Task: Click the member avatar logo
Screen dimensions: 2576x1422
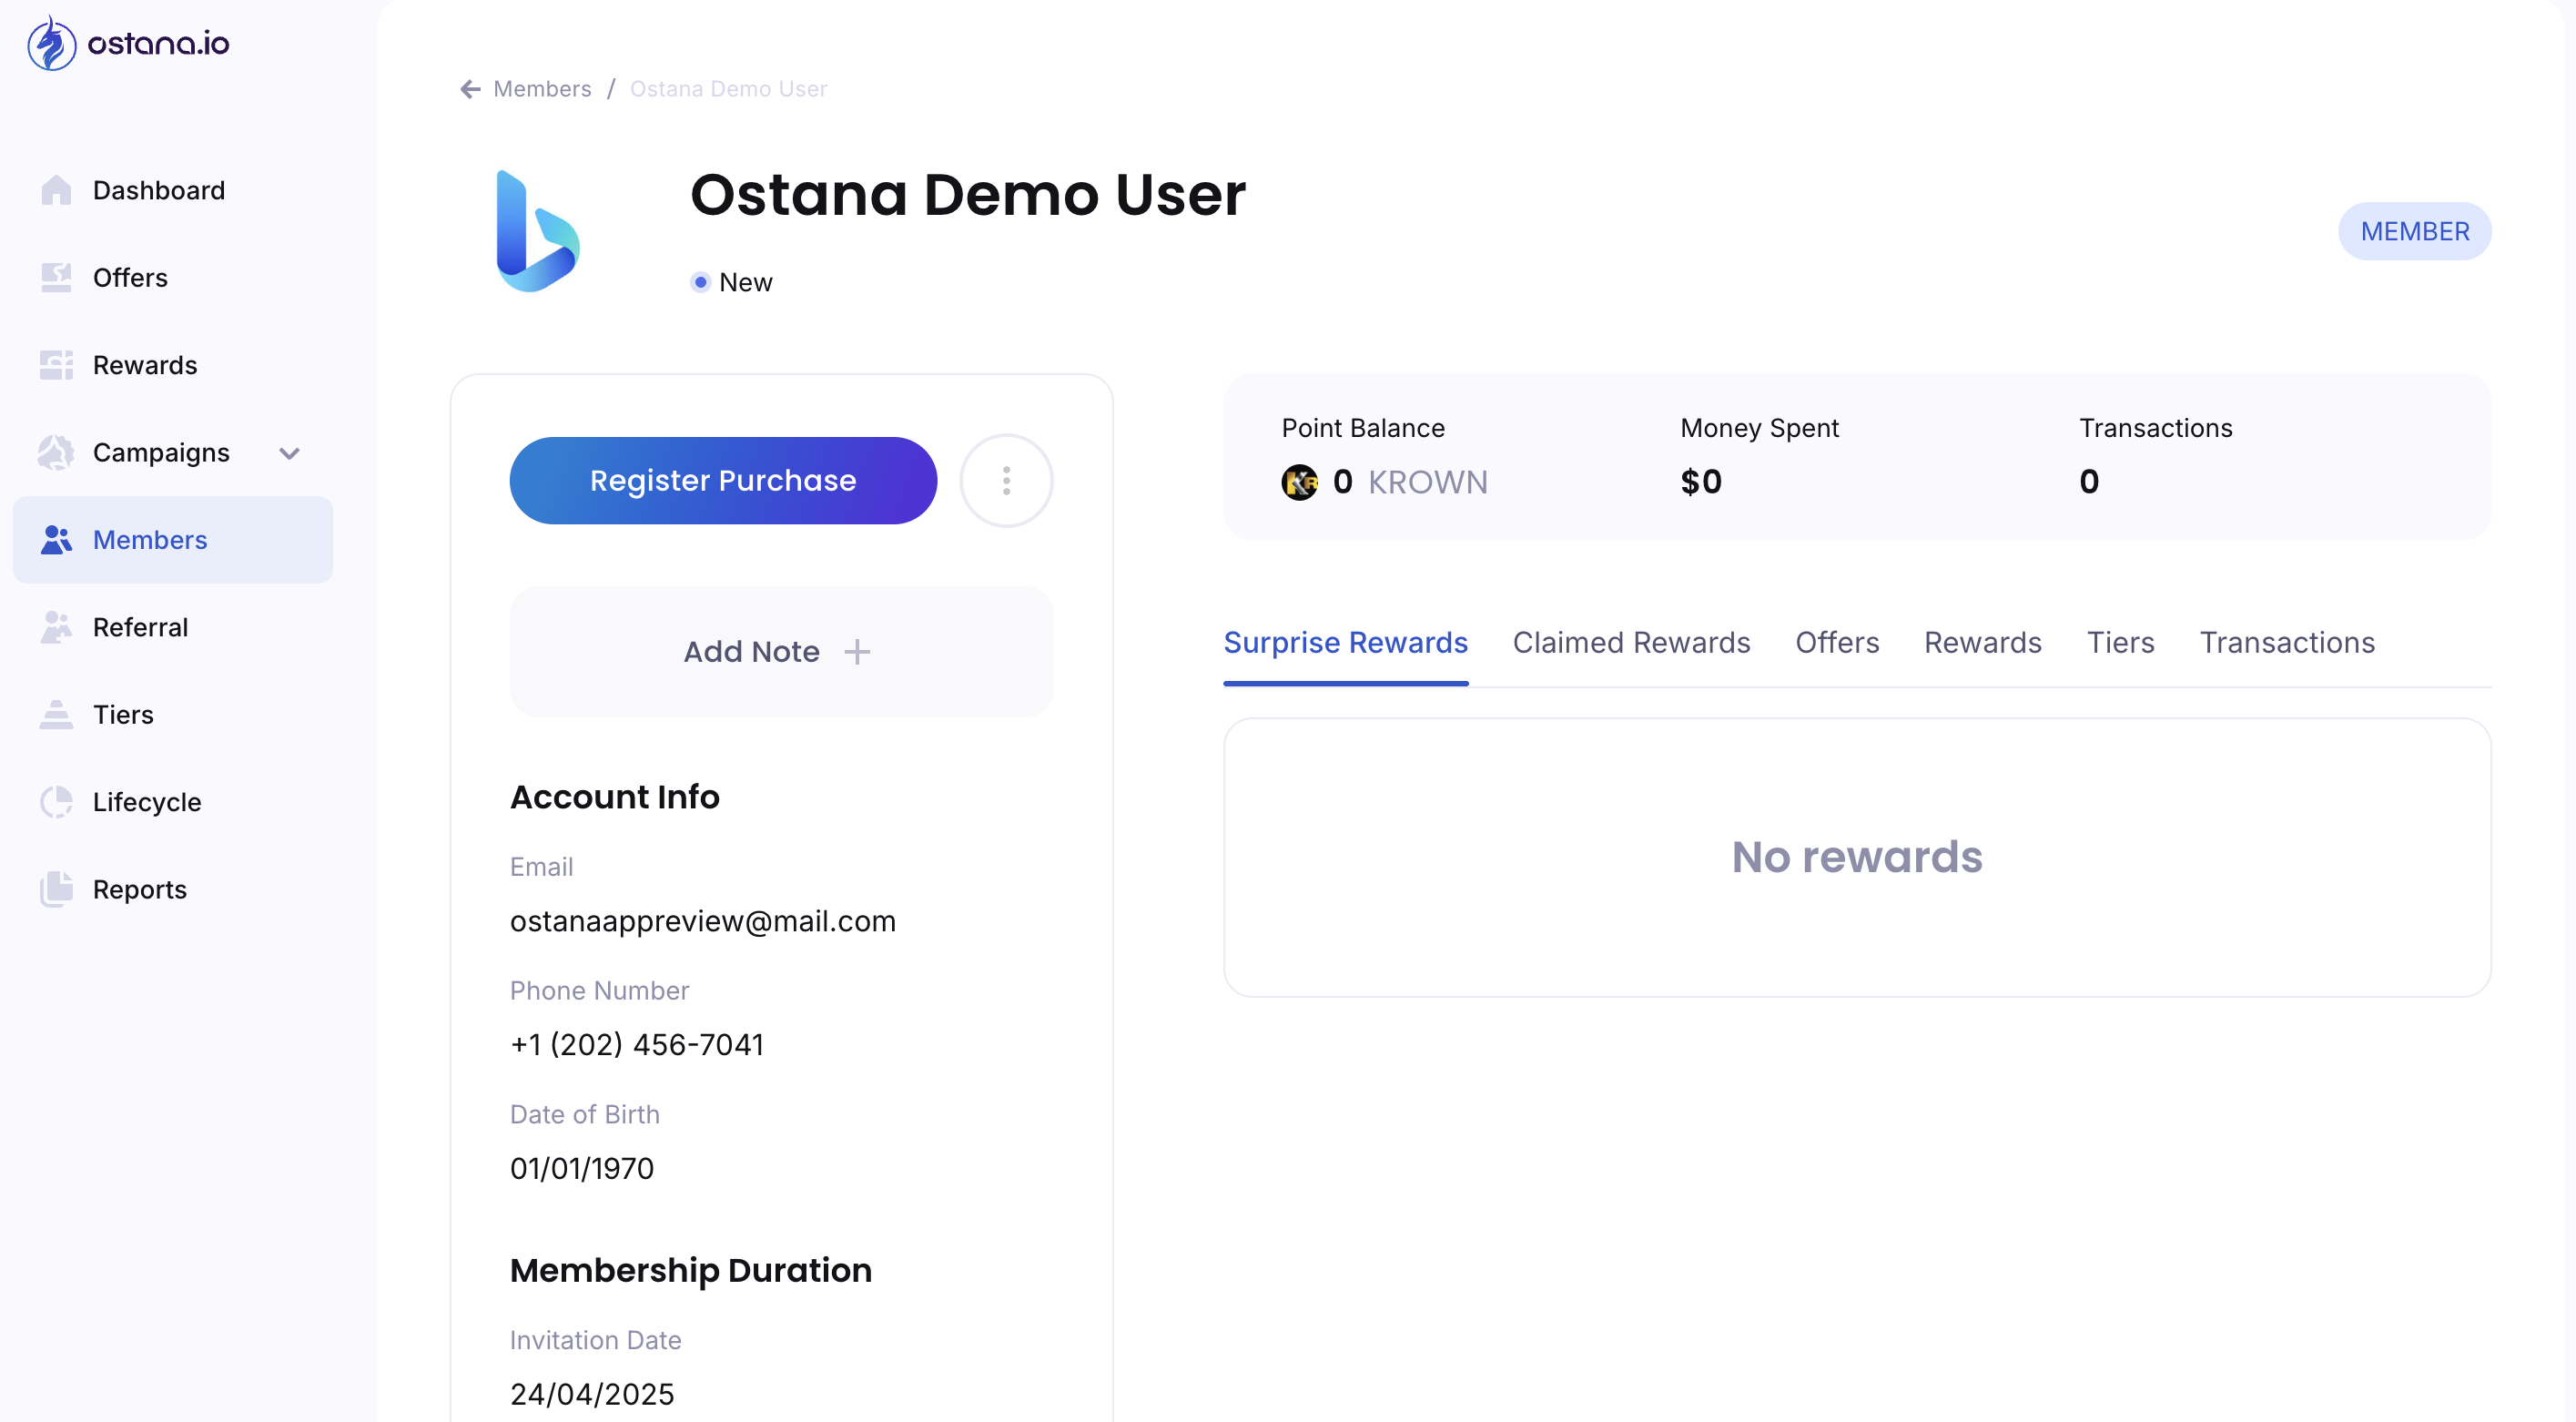Action: (538, 231)
